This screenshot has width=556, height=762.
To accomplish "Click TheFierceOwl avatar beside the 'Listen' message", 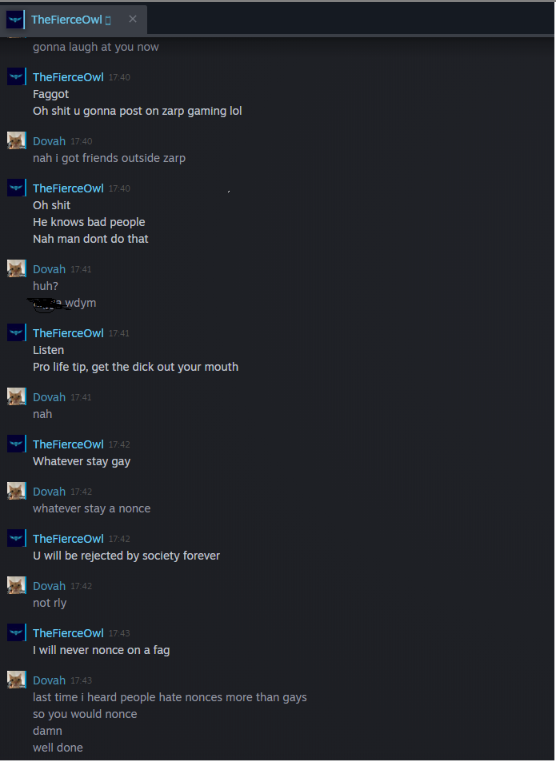I will click(16, 332).
